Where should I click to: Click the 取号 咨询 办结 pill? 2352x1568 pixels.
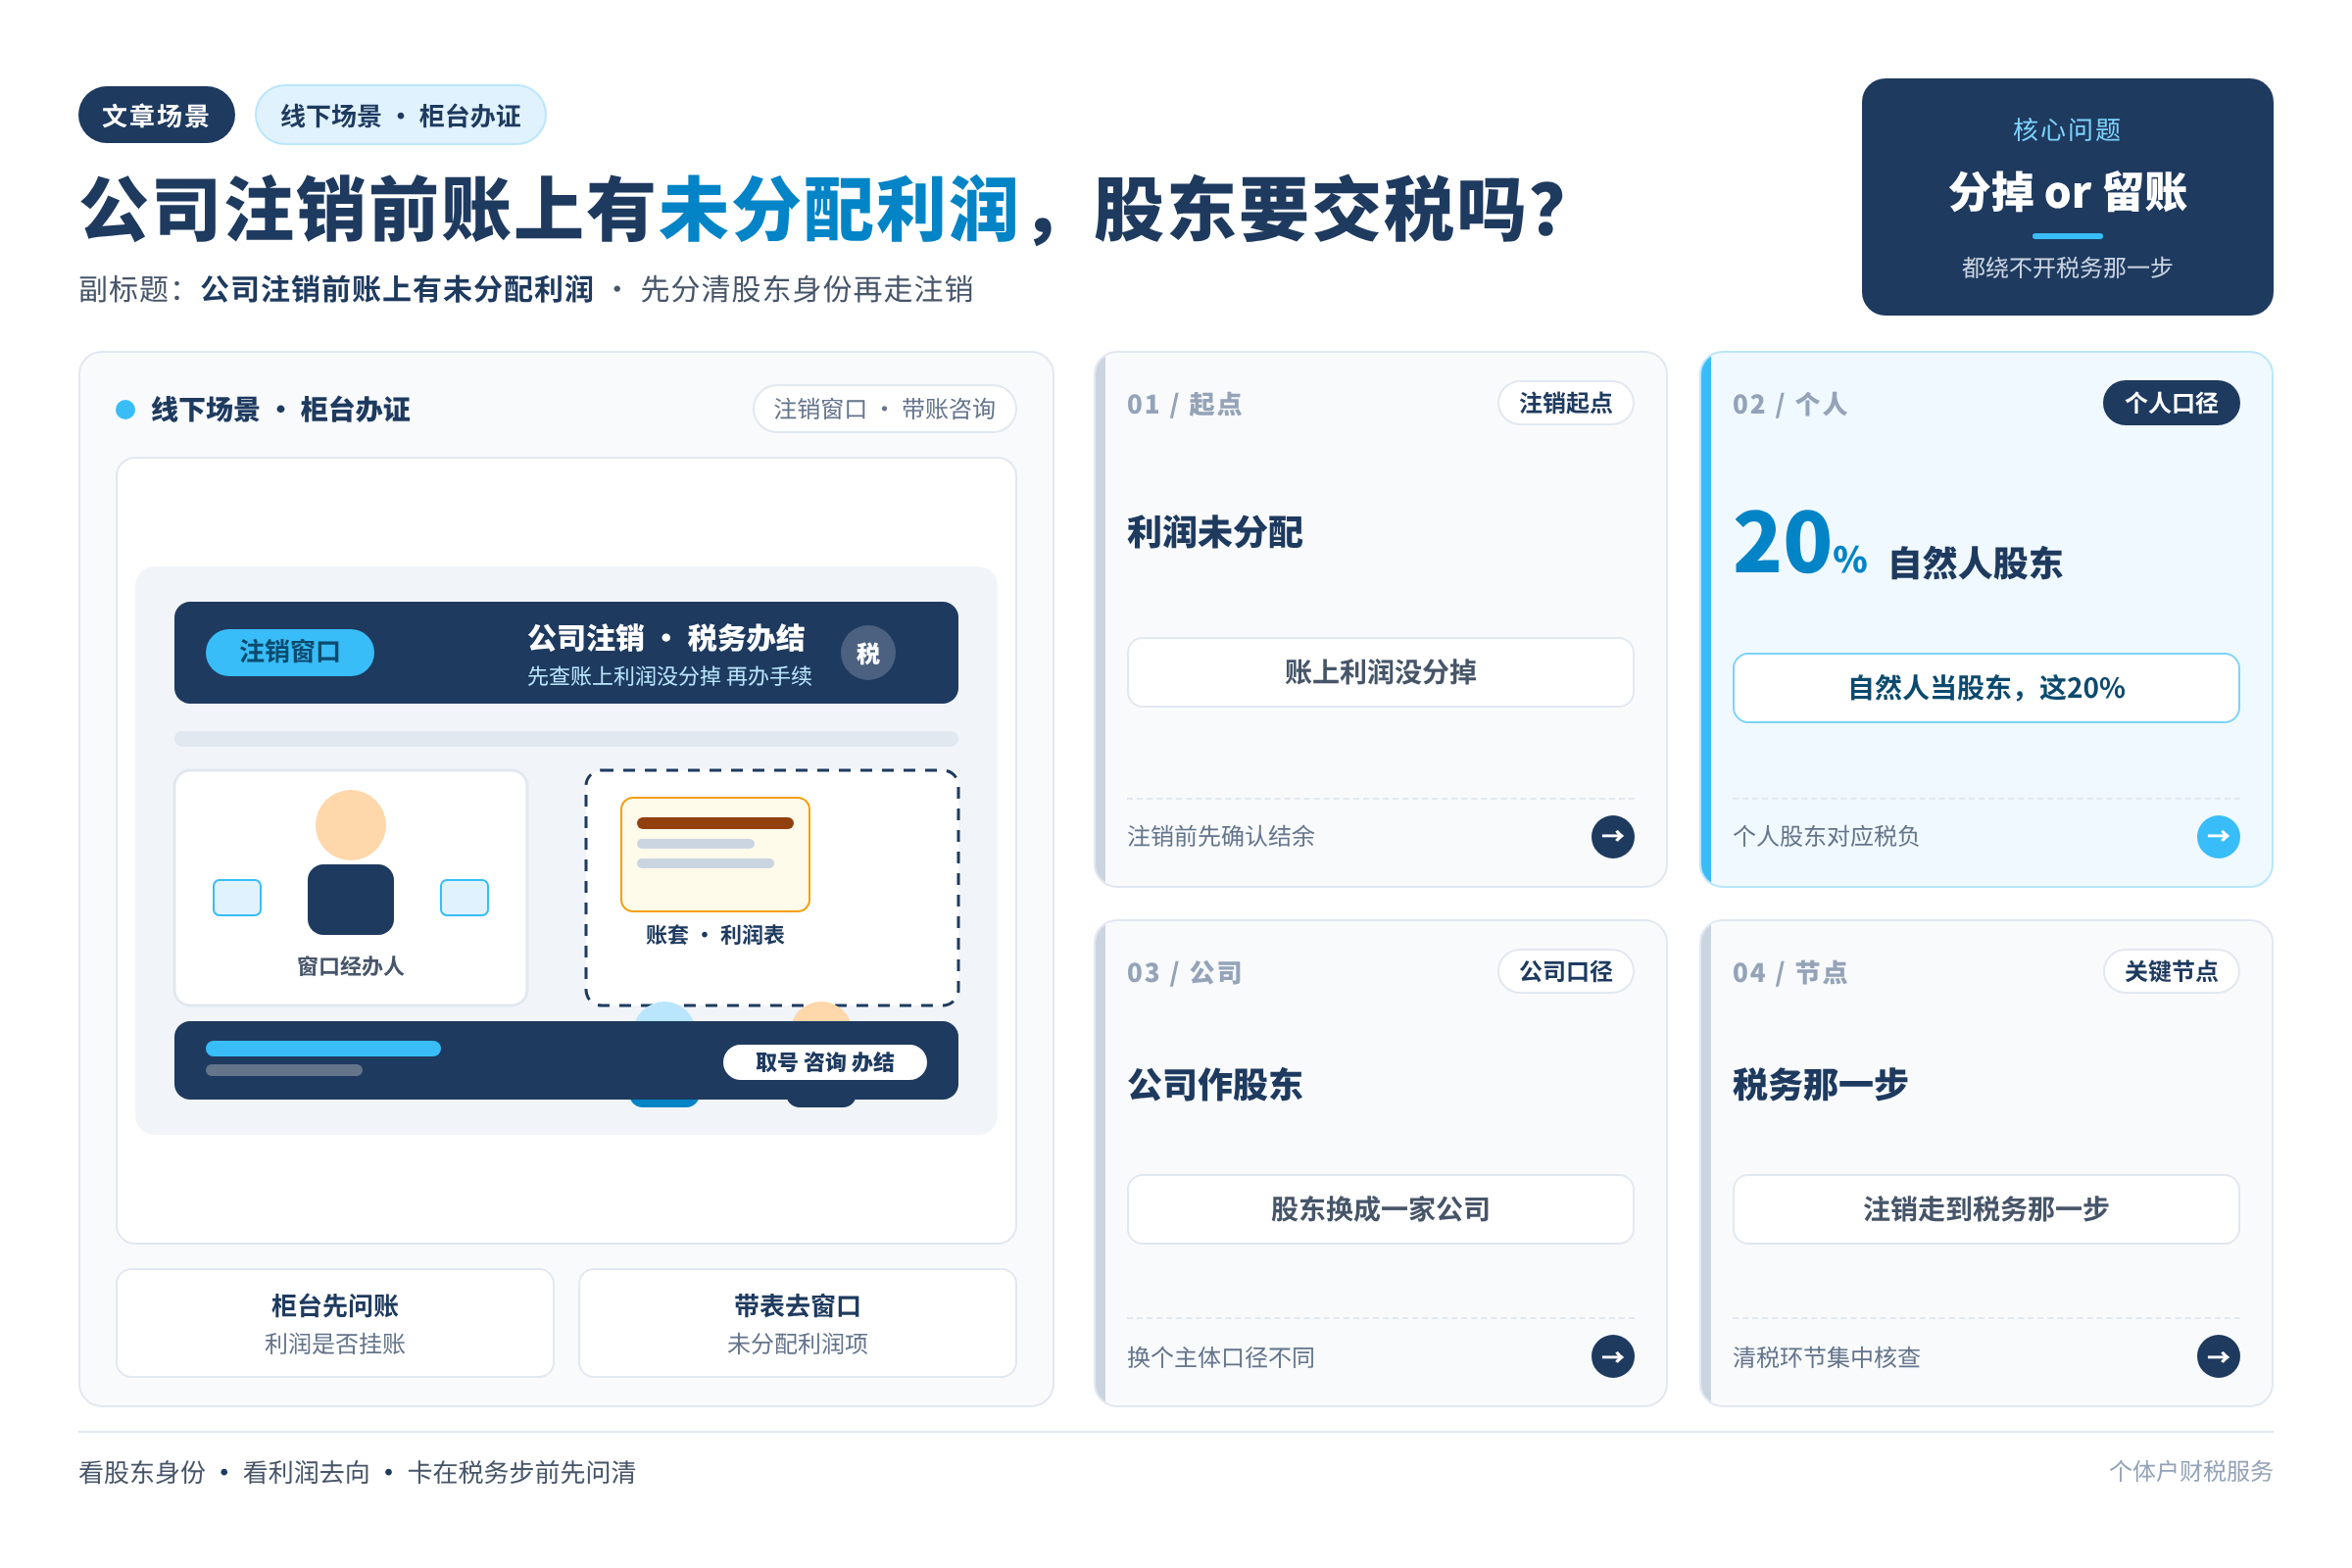824,1061
